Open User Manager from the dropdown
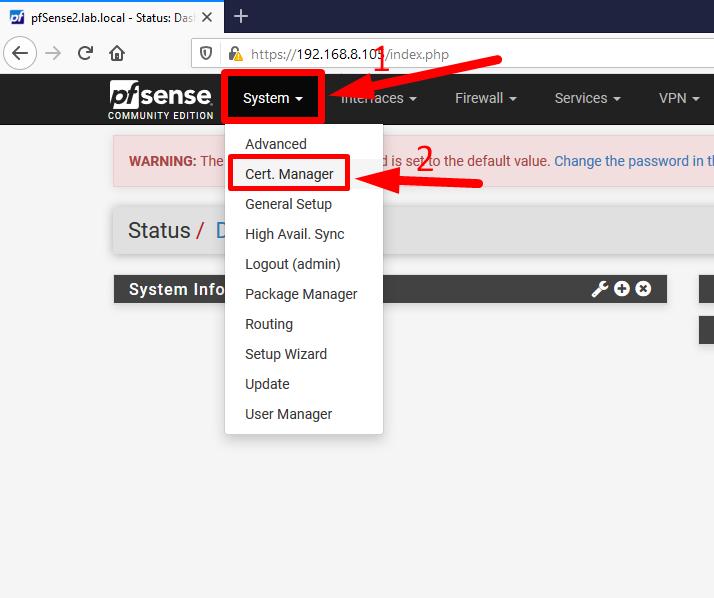Viewport: 714px width, 598px height. (288, 414)
